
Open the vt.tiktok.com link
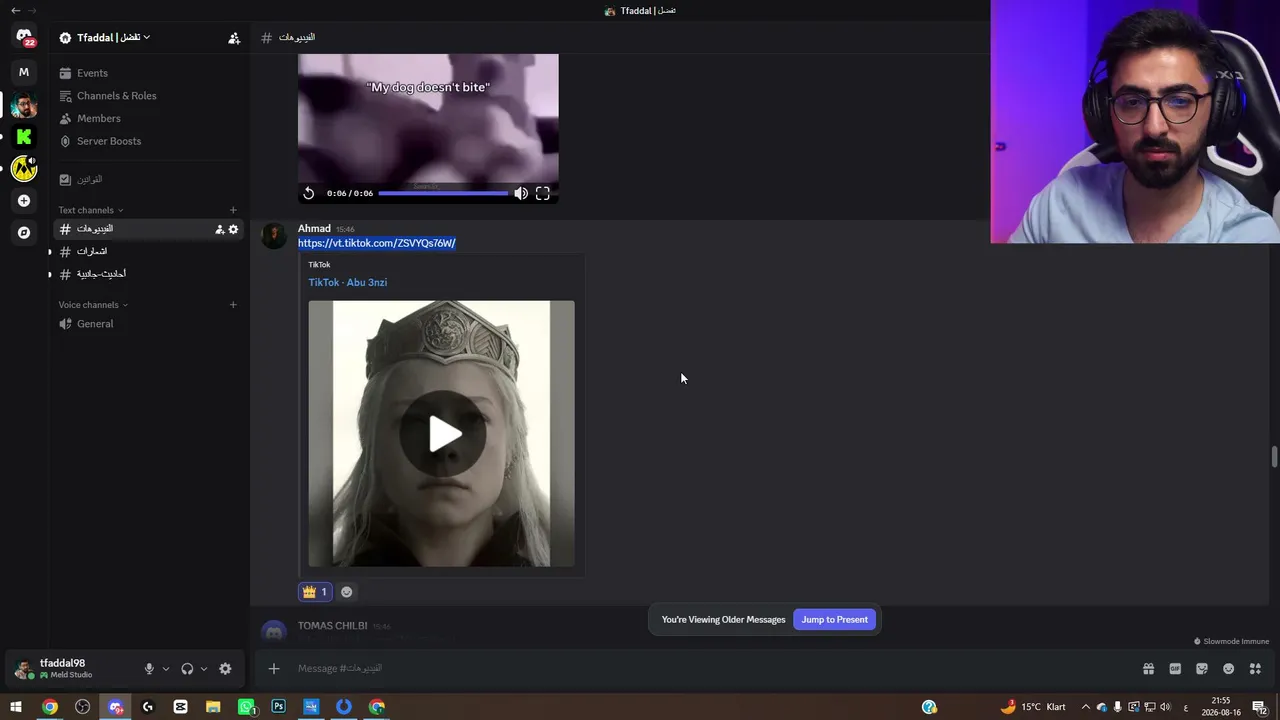(x=377, y=243)
